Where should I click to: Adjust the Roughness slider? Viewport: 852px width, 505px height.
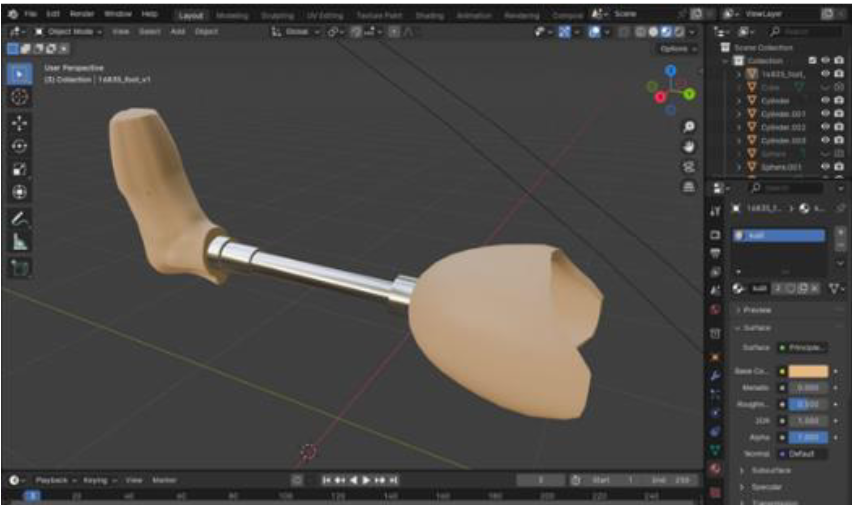(x=808, y=404)
